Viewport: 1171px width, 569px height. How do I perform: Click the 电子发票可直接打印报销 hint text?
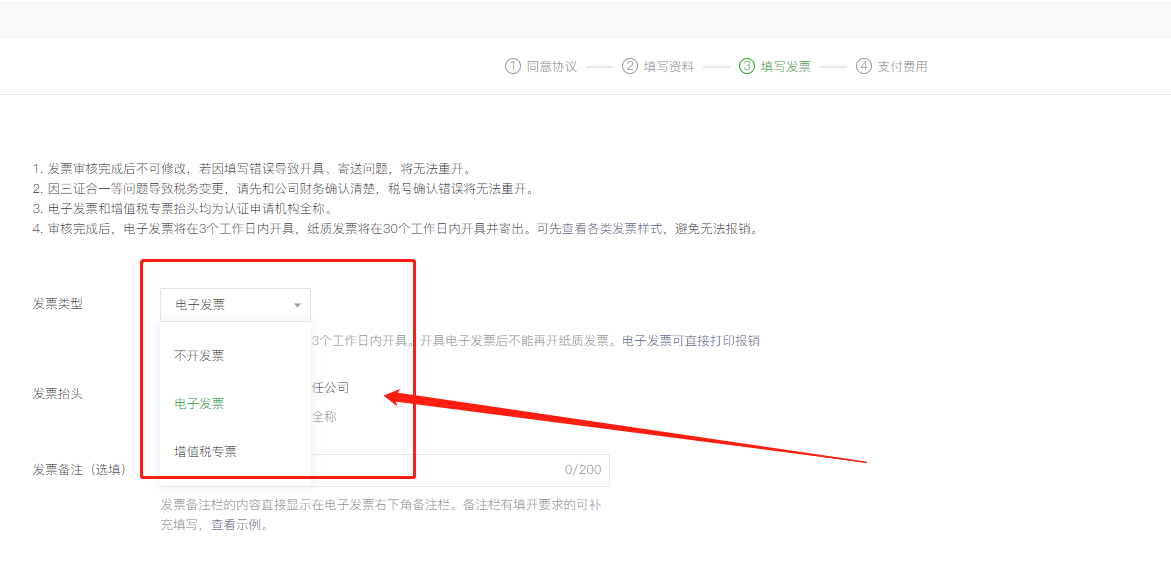pyautogui.click(x=692, y=341)
